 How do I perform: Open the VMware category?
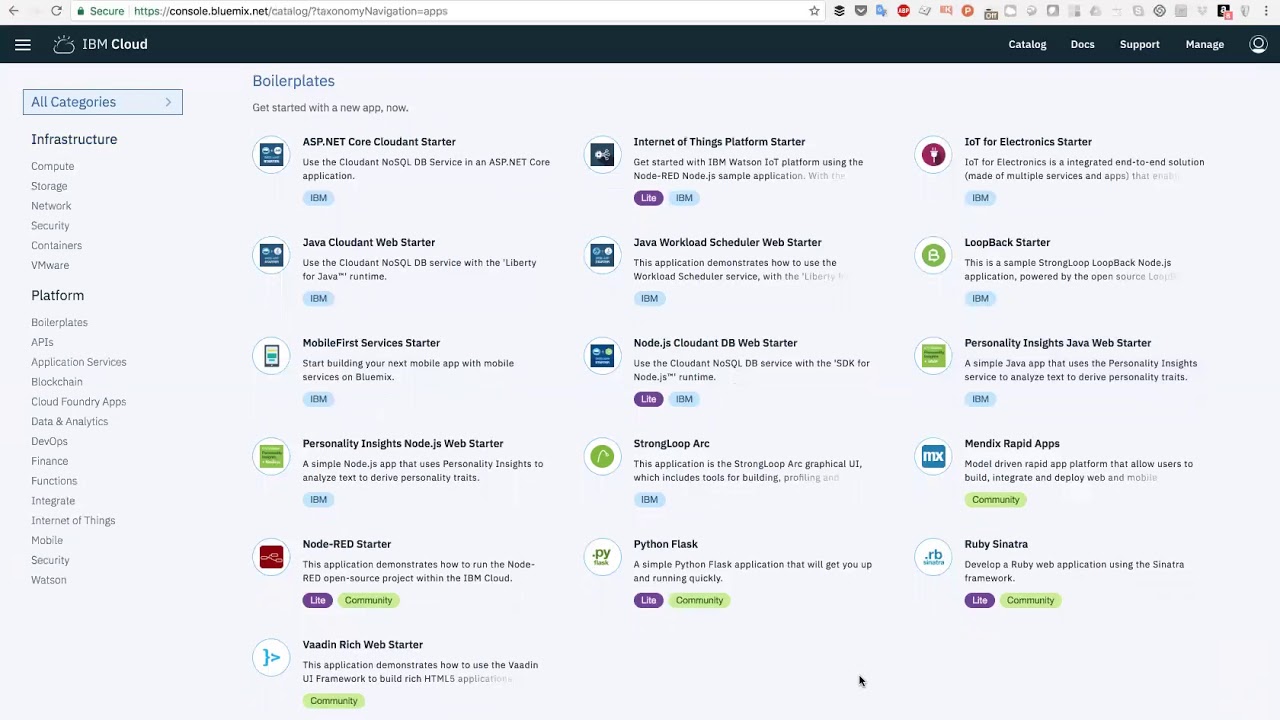pyautogui.click(x=50, y=265)
